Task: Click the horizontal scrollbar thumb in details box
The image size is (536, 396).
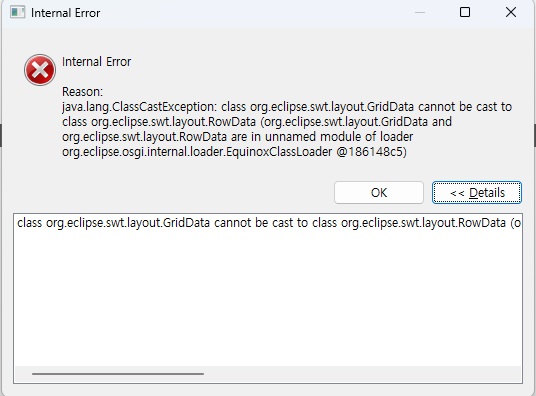Action: click(x=118, y=374)
